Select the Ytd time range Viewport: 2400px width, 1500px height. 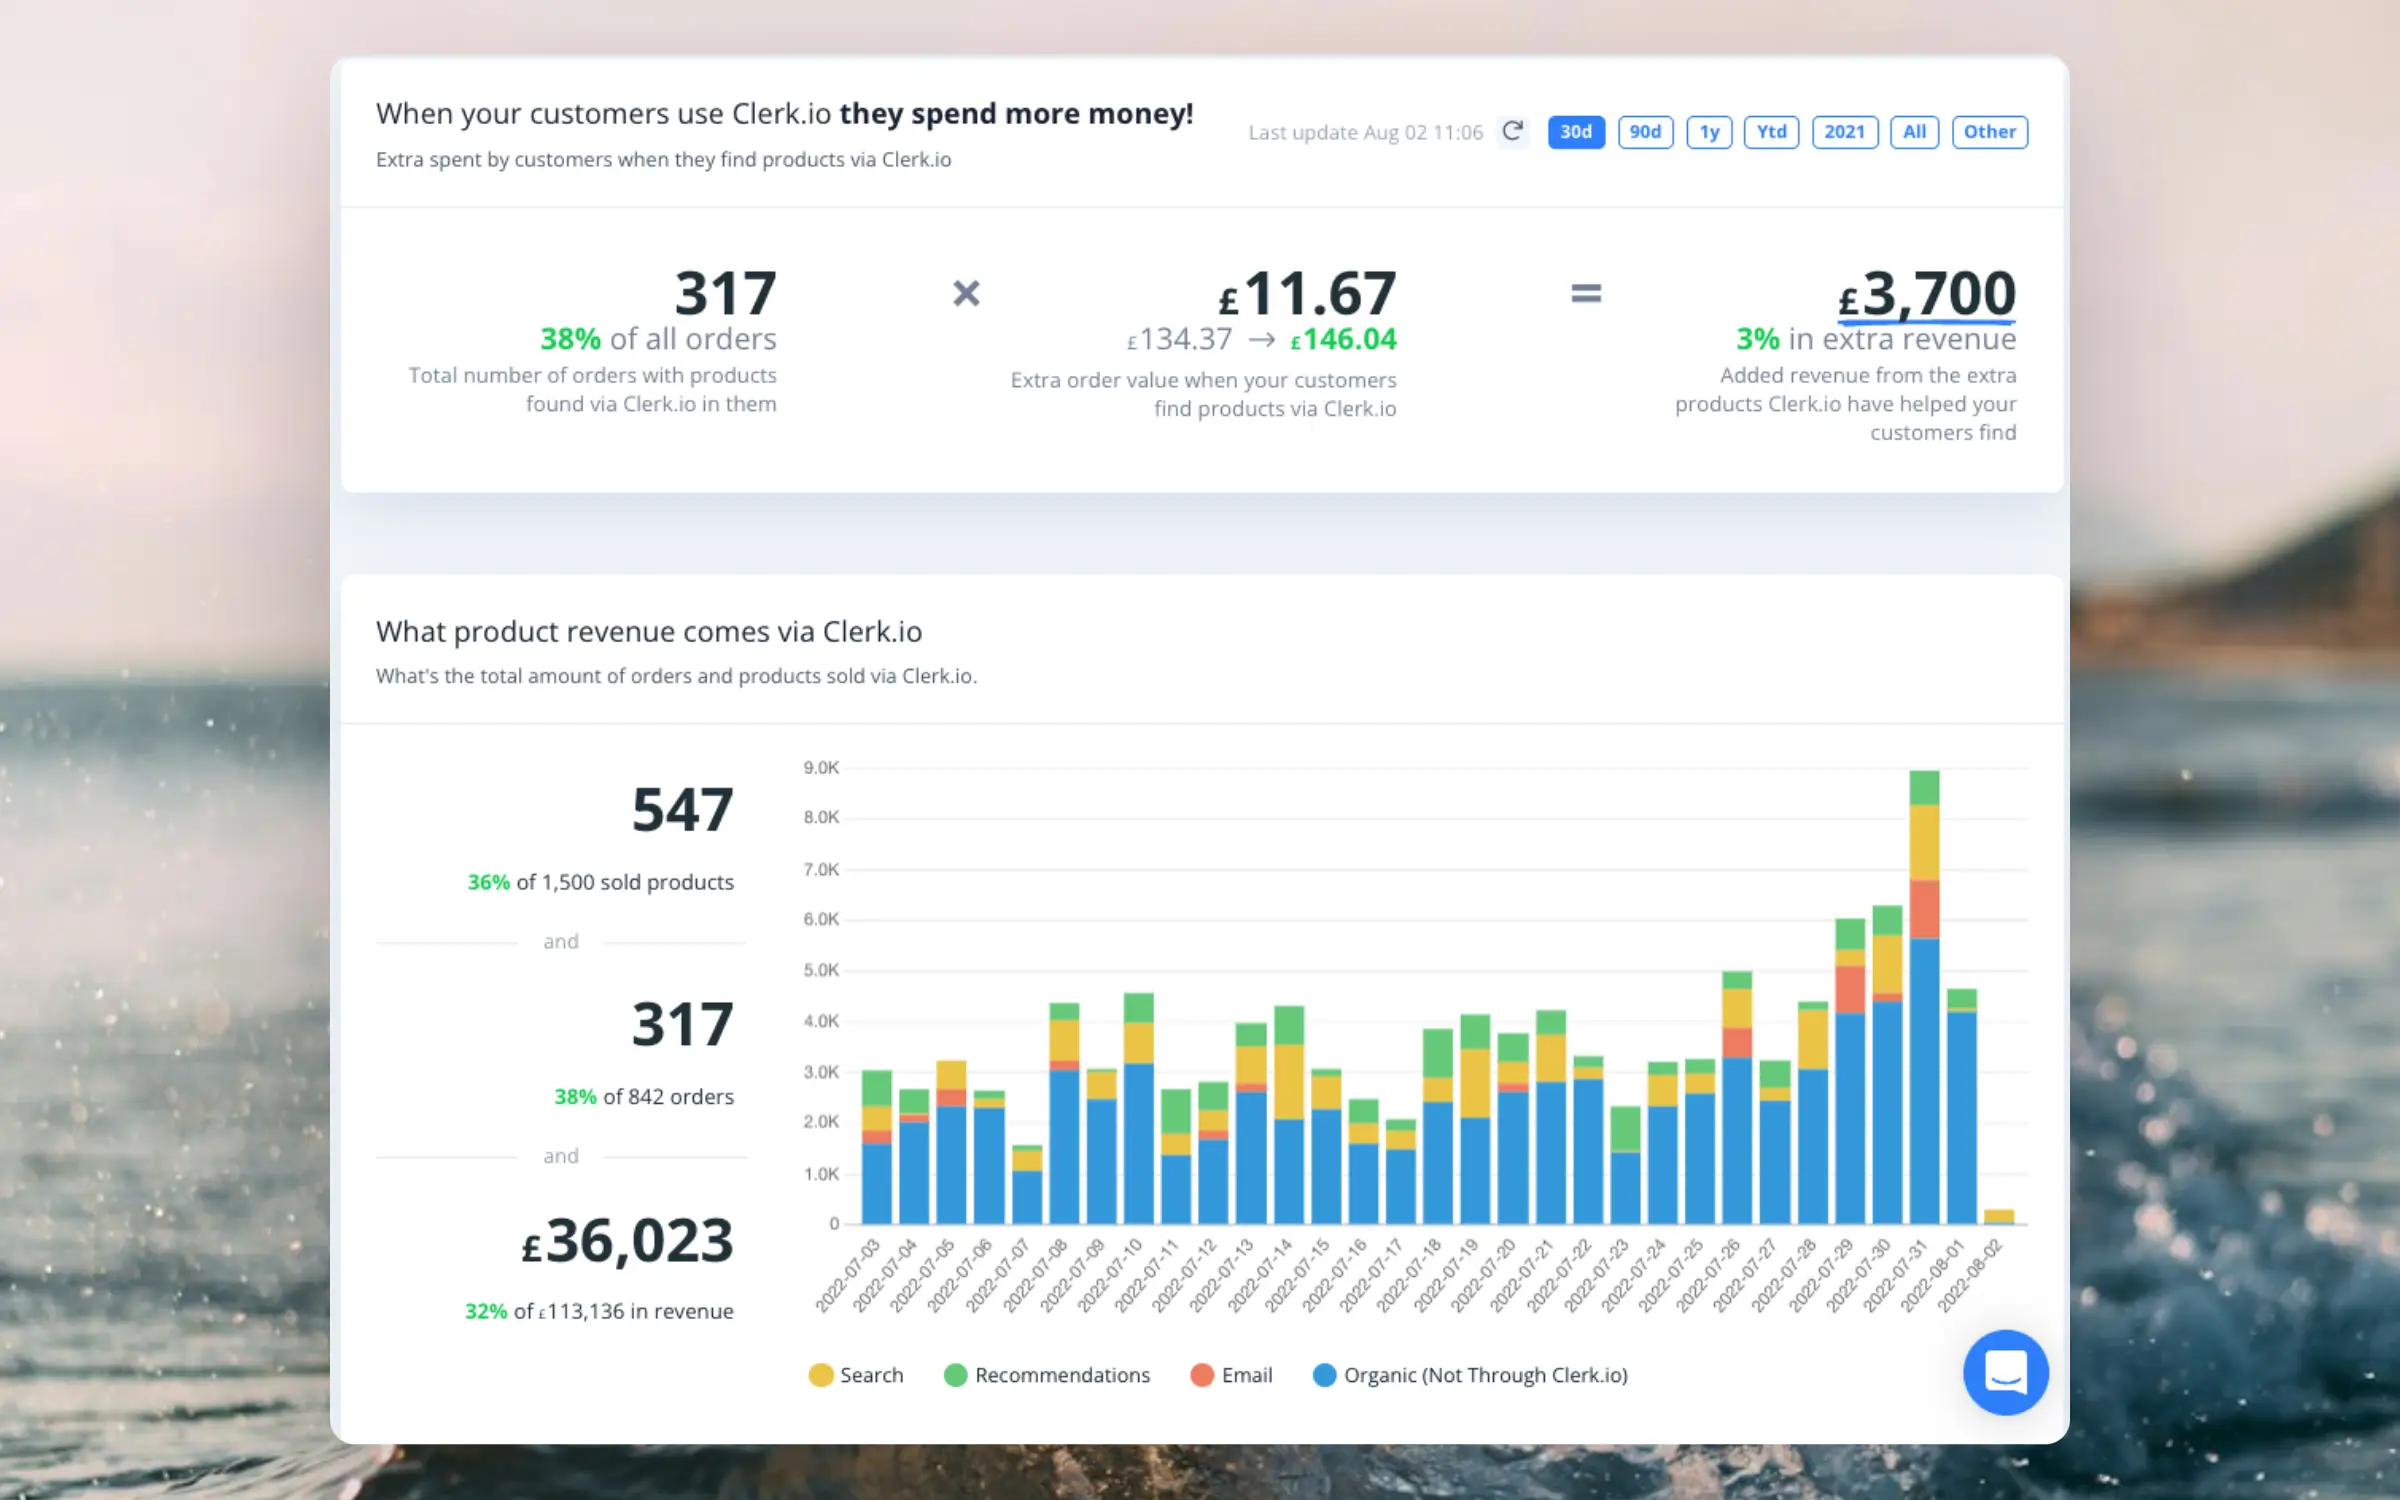1771,132
